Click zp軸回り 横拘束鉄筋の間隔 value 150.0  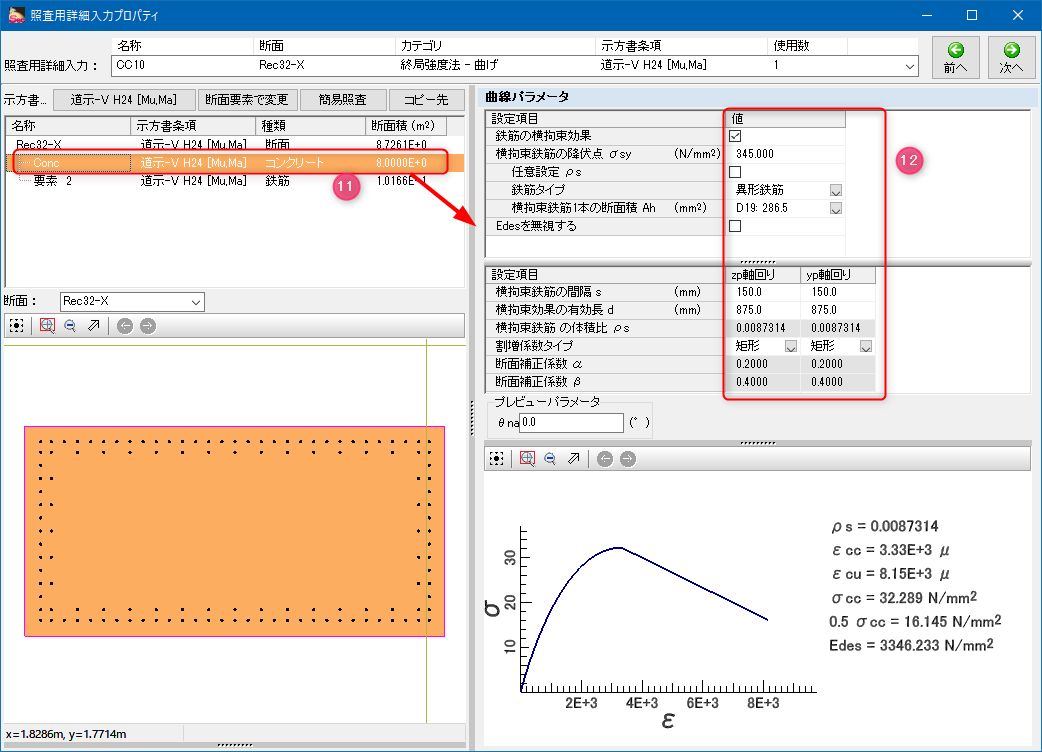pyautogui.click(x=762, y=292)
